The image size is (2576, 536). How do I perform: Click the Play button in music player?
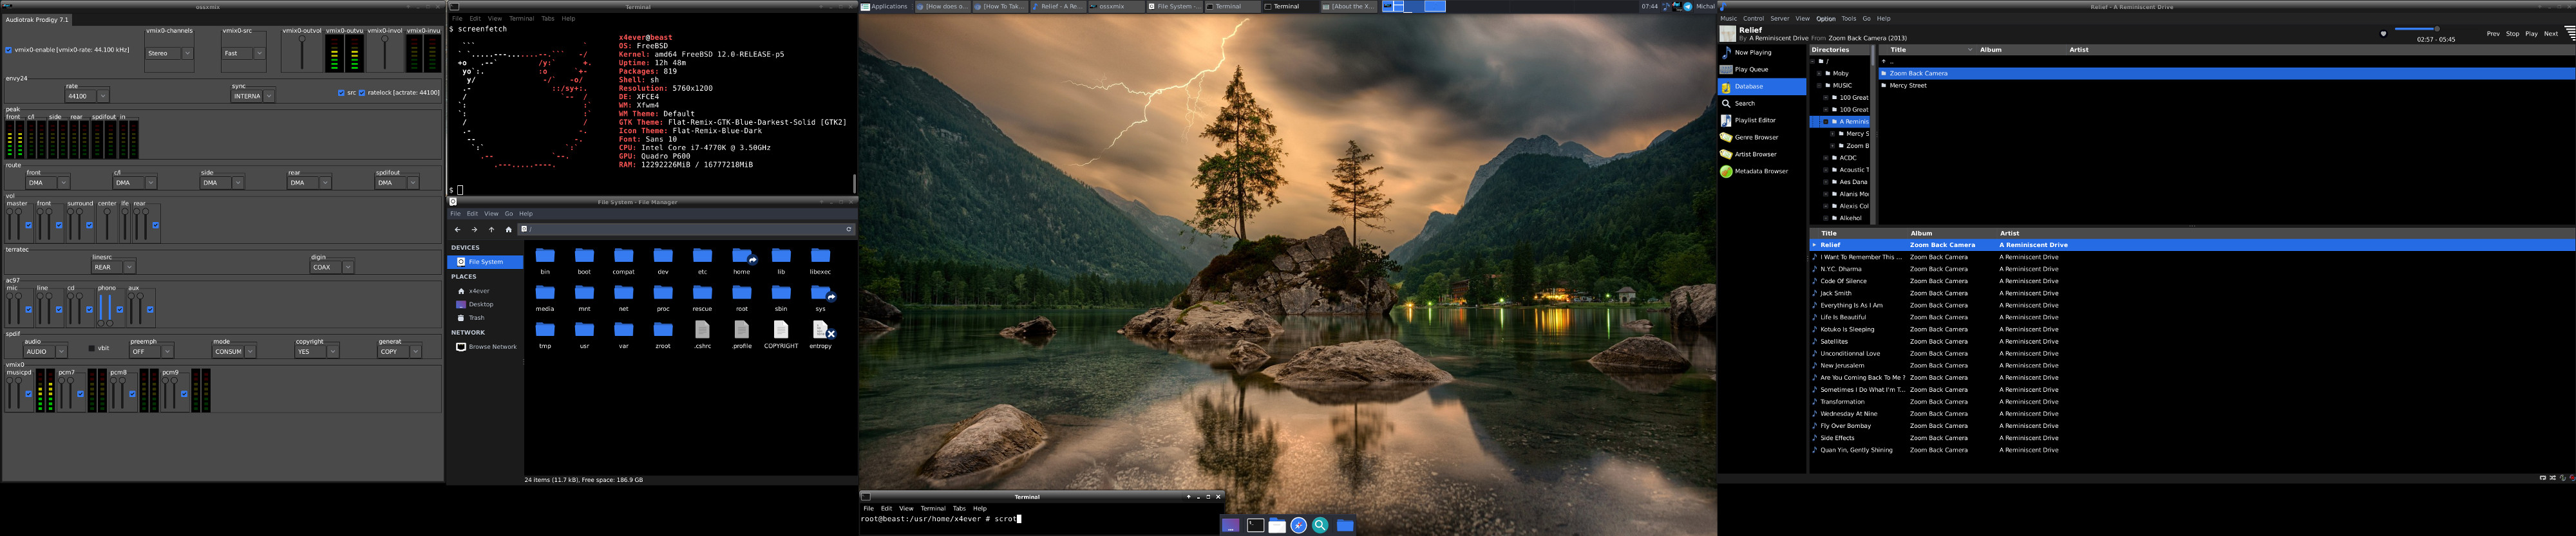pos(2531,34)
